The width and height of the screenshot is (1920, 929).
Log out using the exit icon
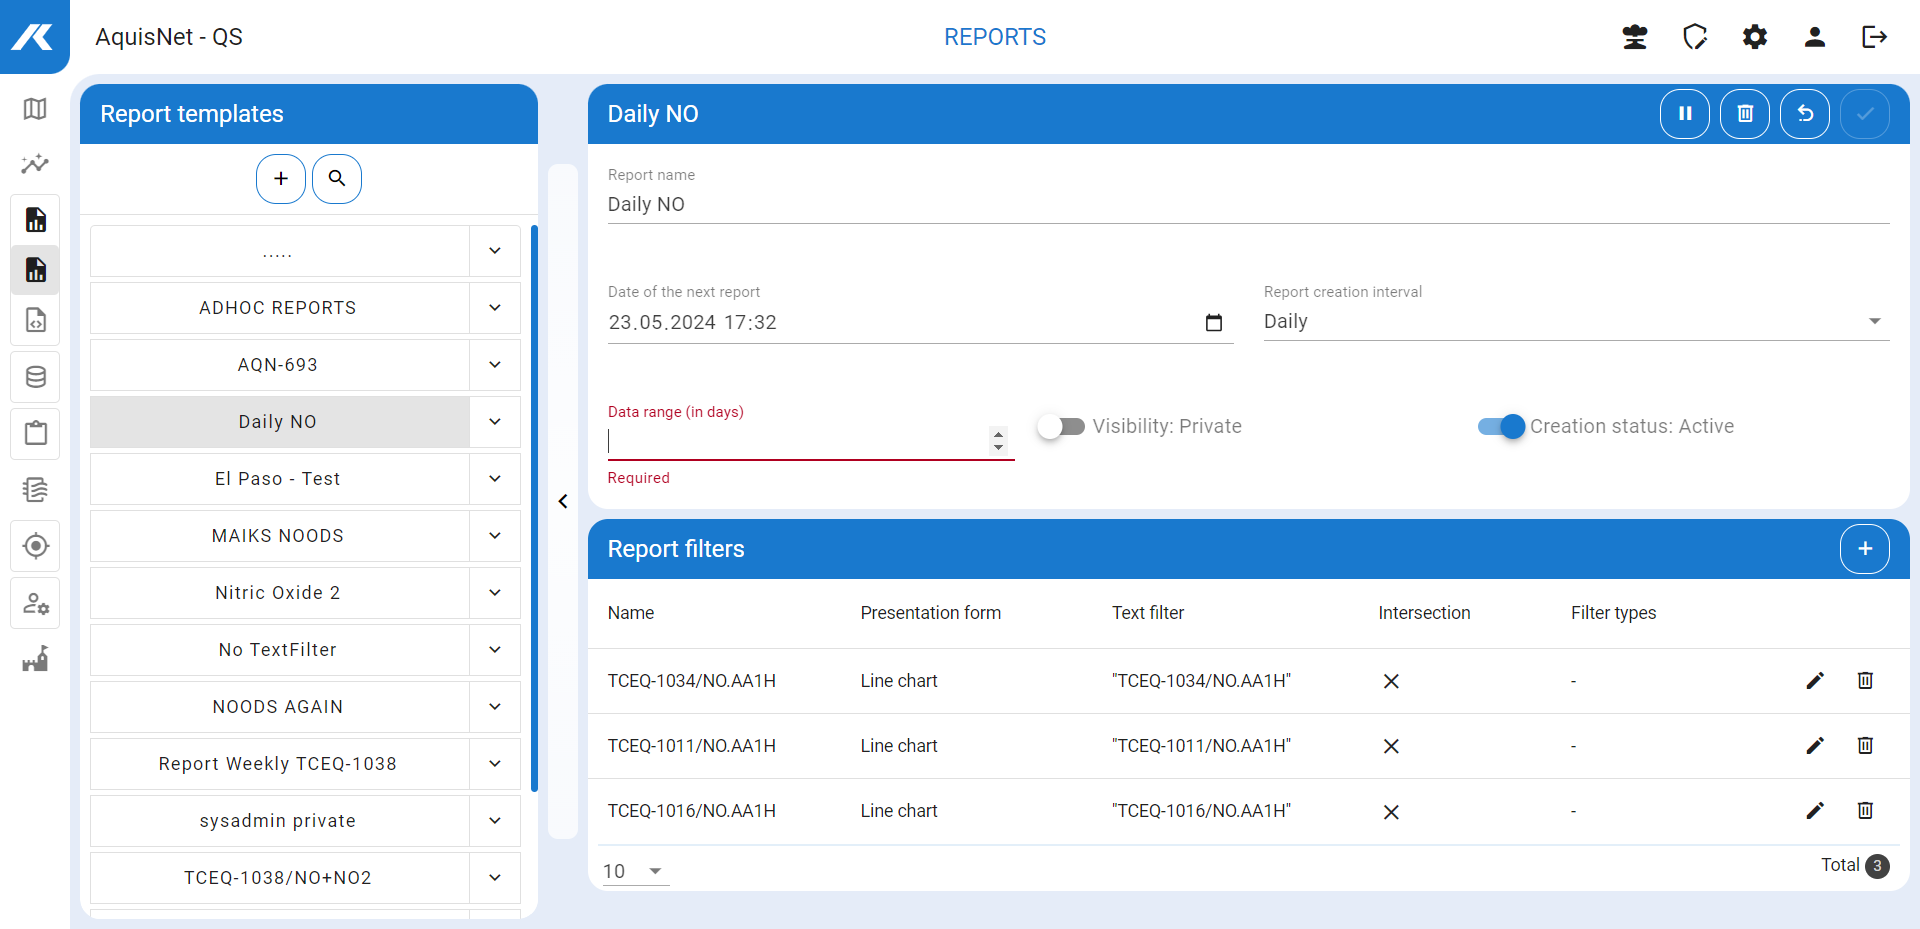(1874, 37)
